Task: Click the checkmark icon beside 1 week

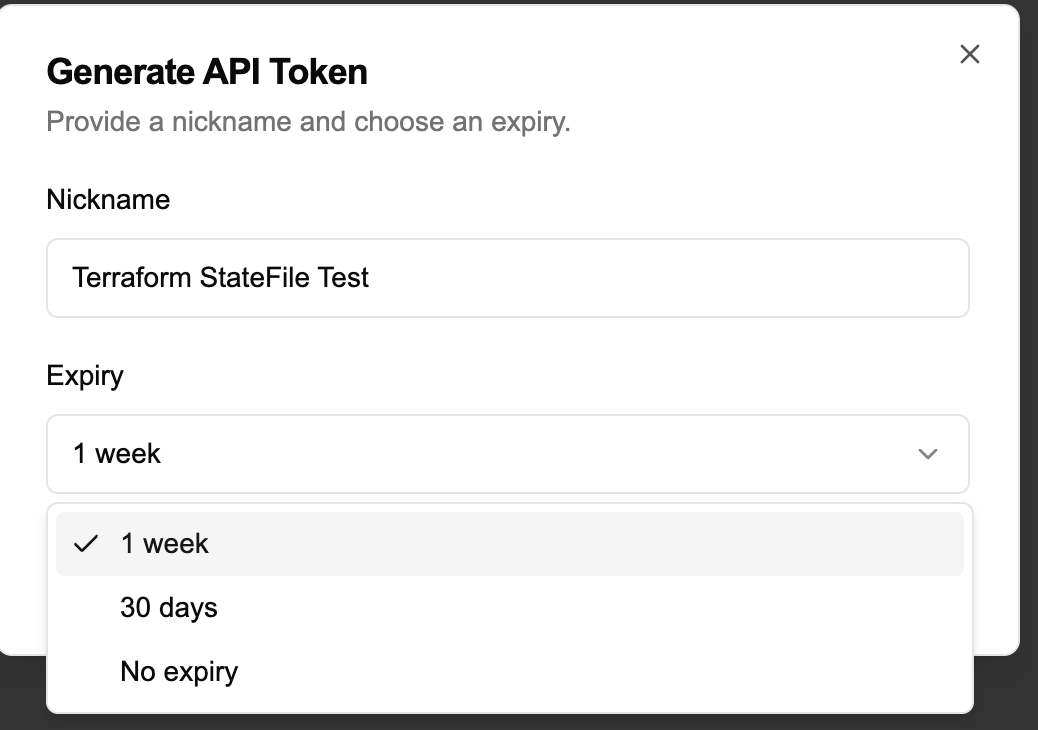Action: [x=87, y=544]
